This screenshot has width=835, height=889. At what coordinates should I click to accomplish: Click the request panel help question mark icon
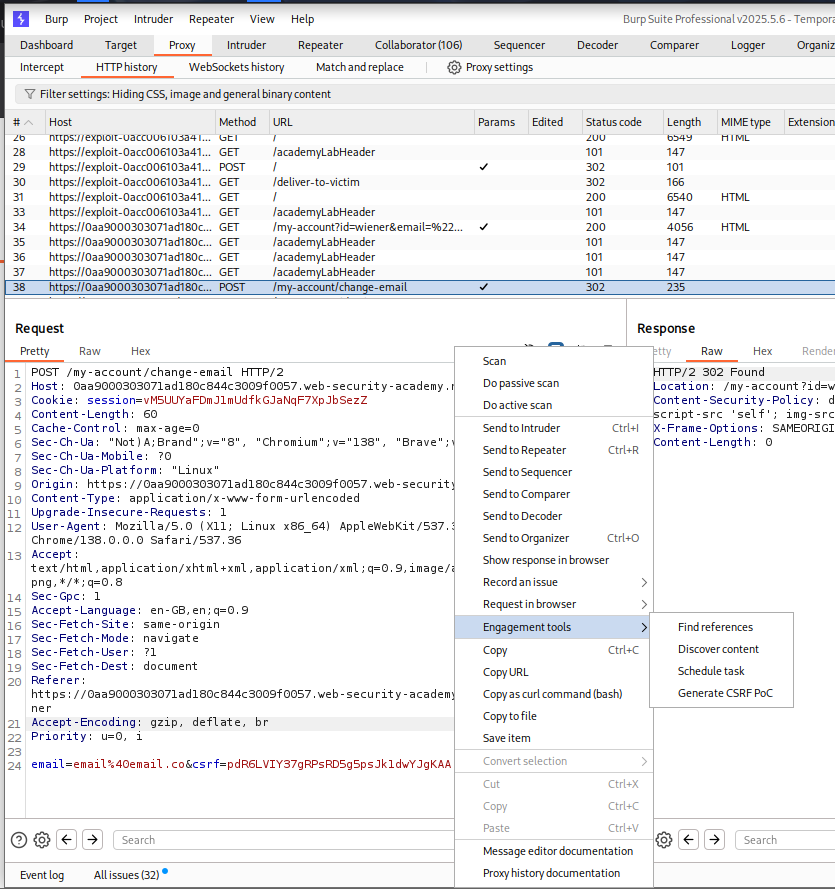pyautogui.click(x=19, y=840)
